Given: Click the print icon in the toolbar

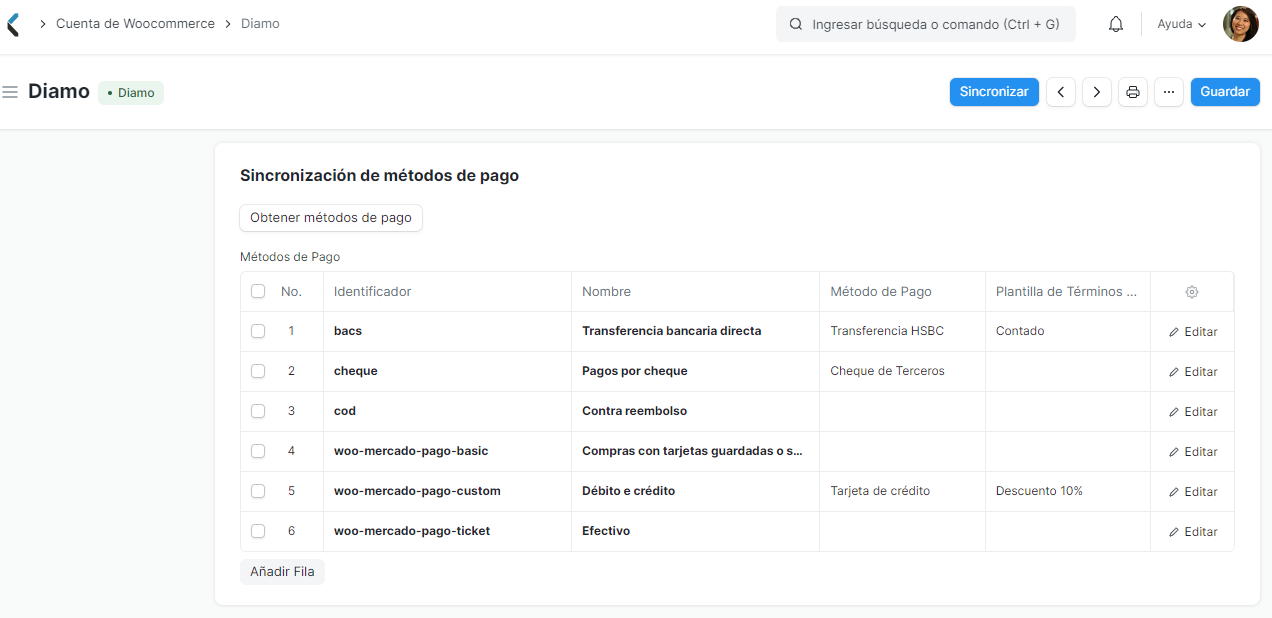Looking at the screenshot, I should 1132,91.
